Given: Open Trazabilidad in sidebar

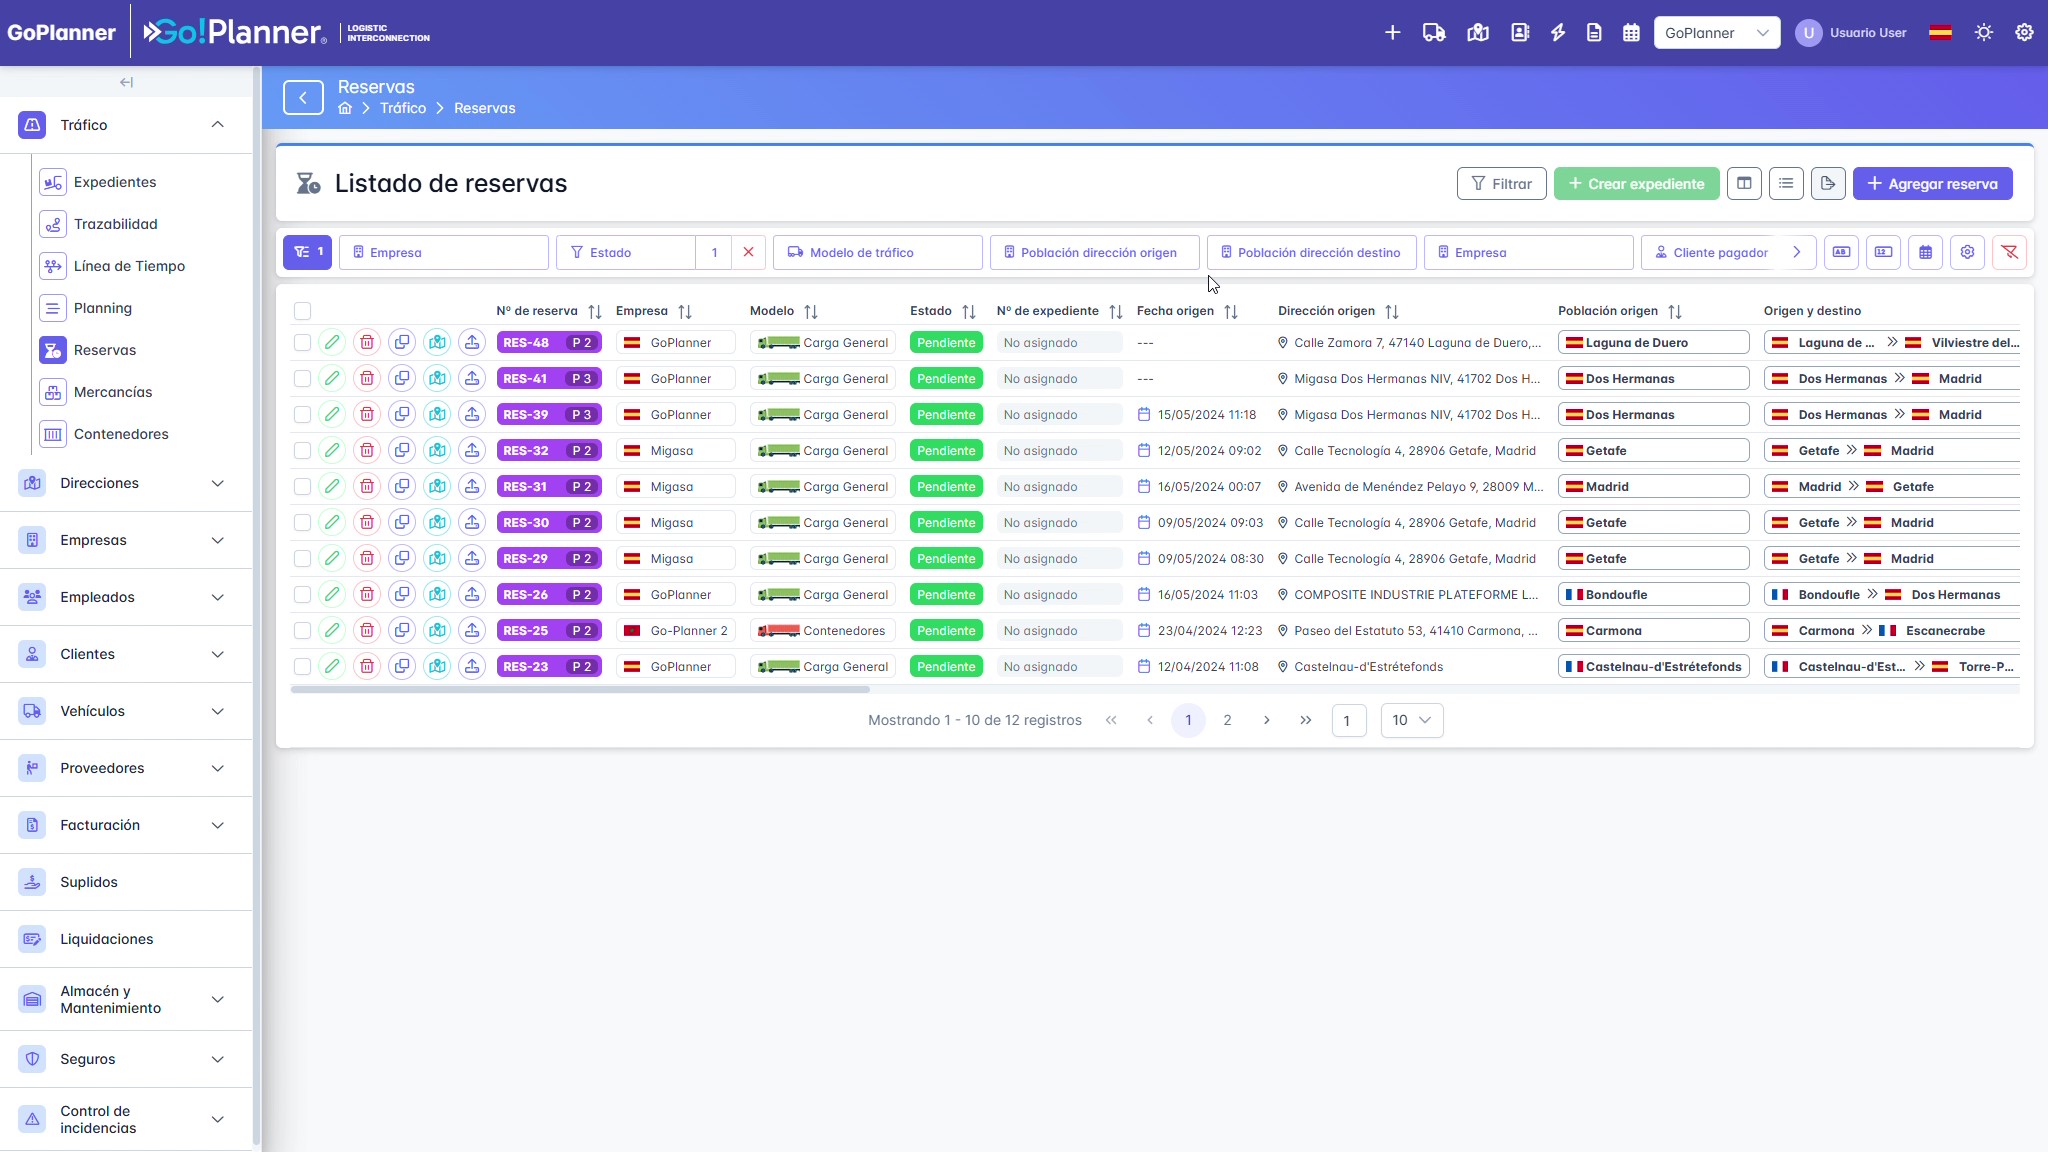Looking at the screenshot, I should tap(115, 225).
